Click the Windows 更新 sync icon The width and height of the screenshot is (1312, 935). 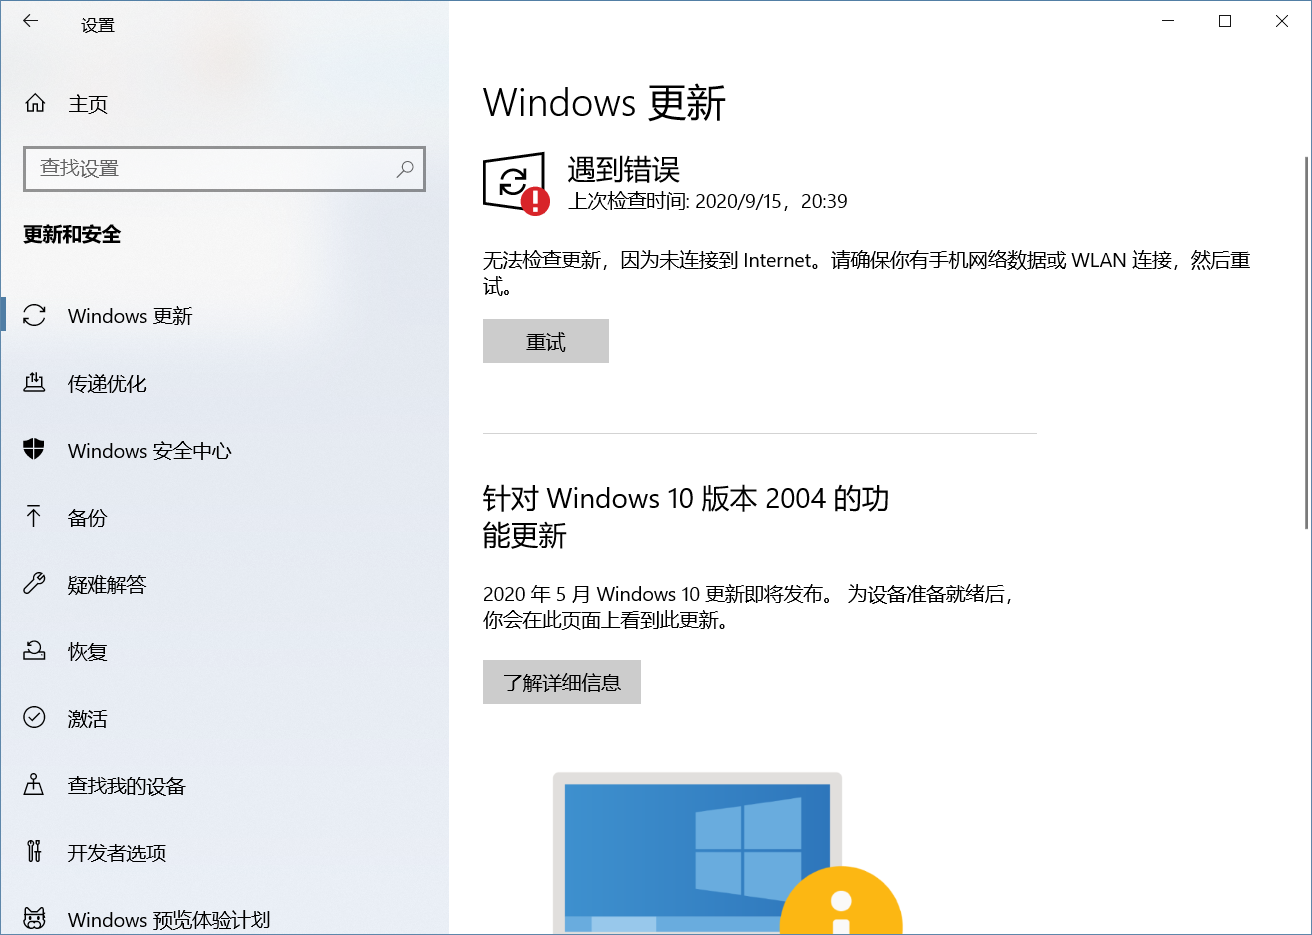34,316
